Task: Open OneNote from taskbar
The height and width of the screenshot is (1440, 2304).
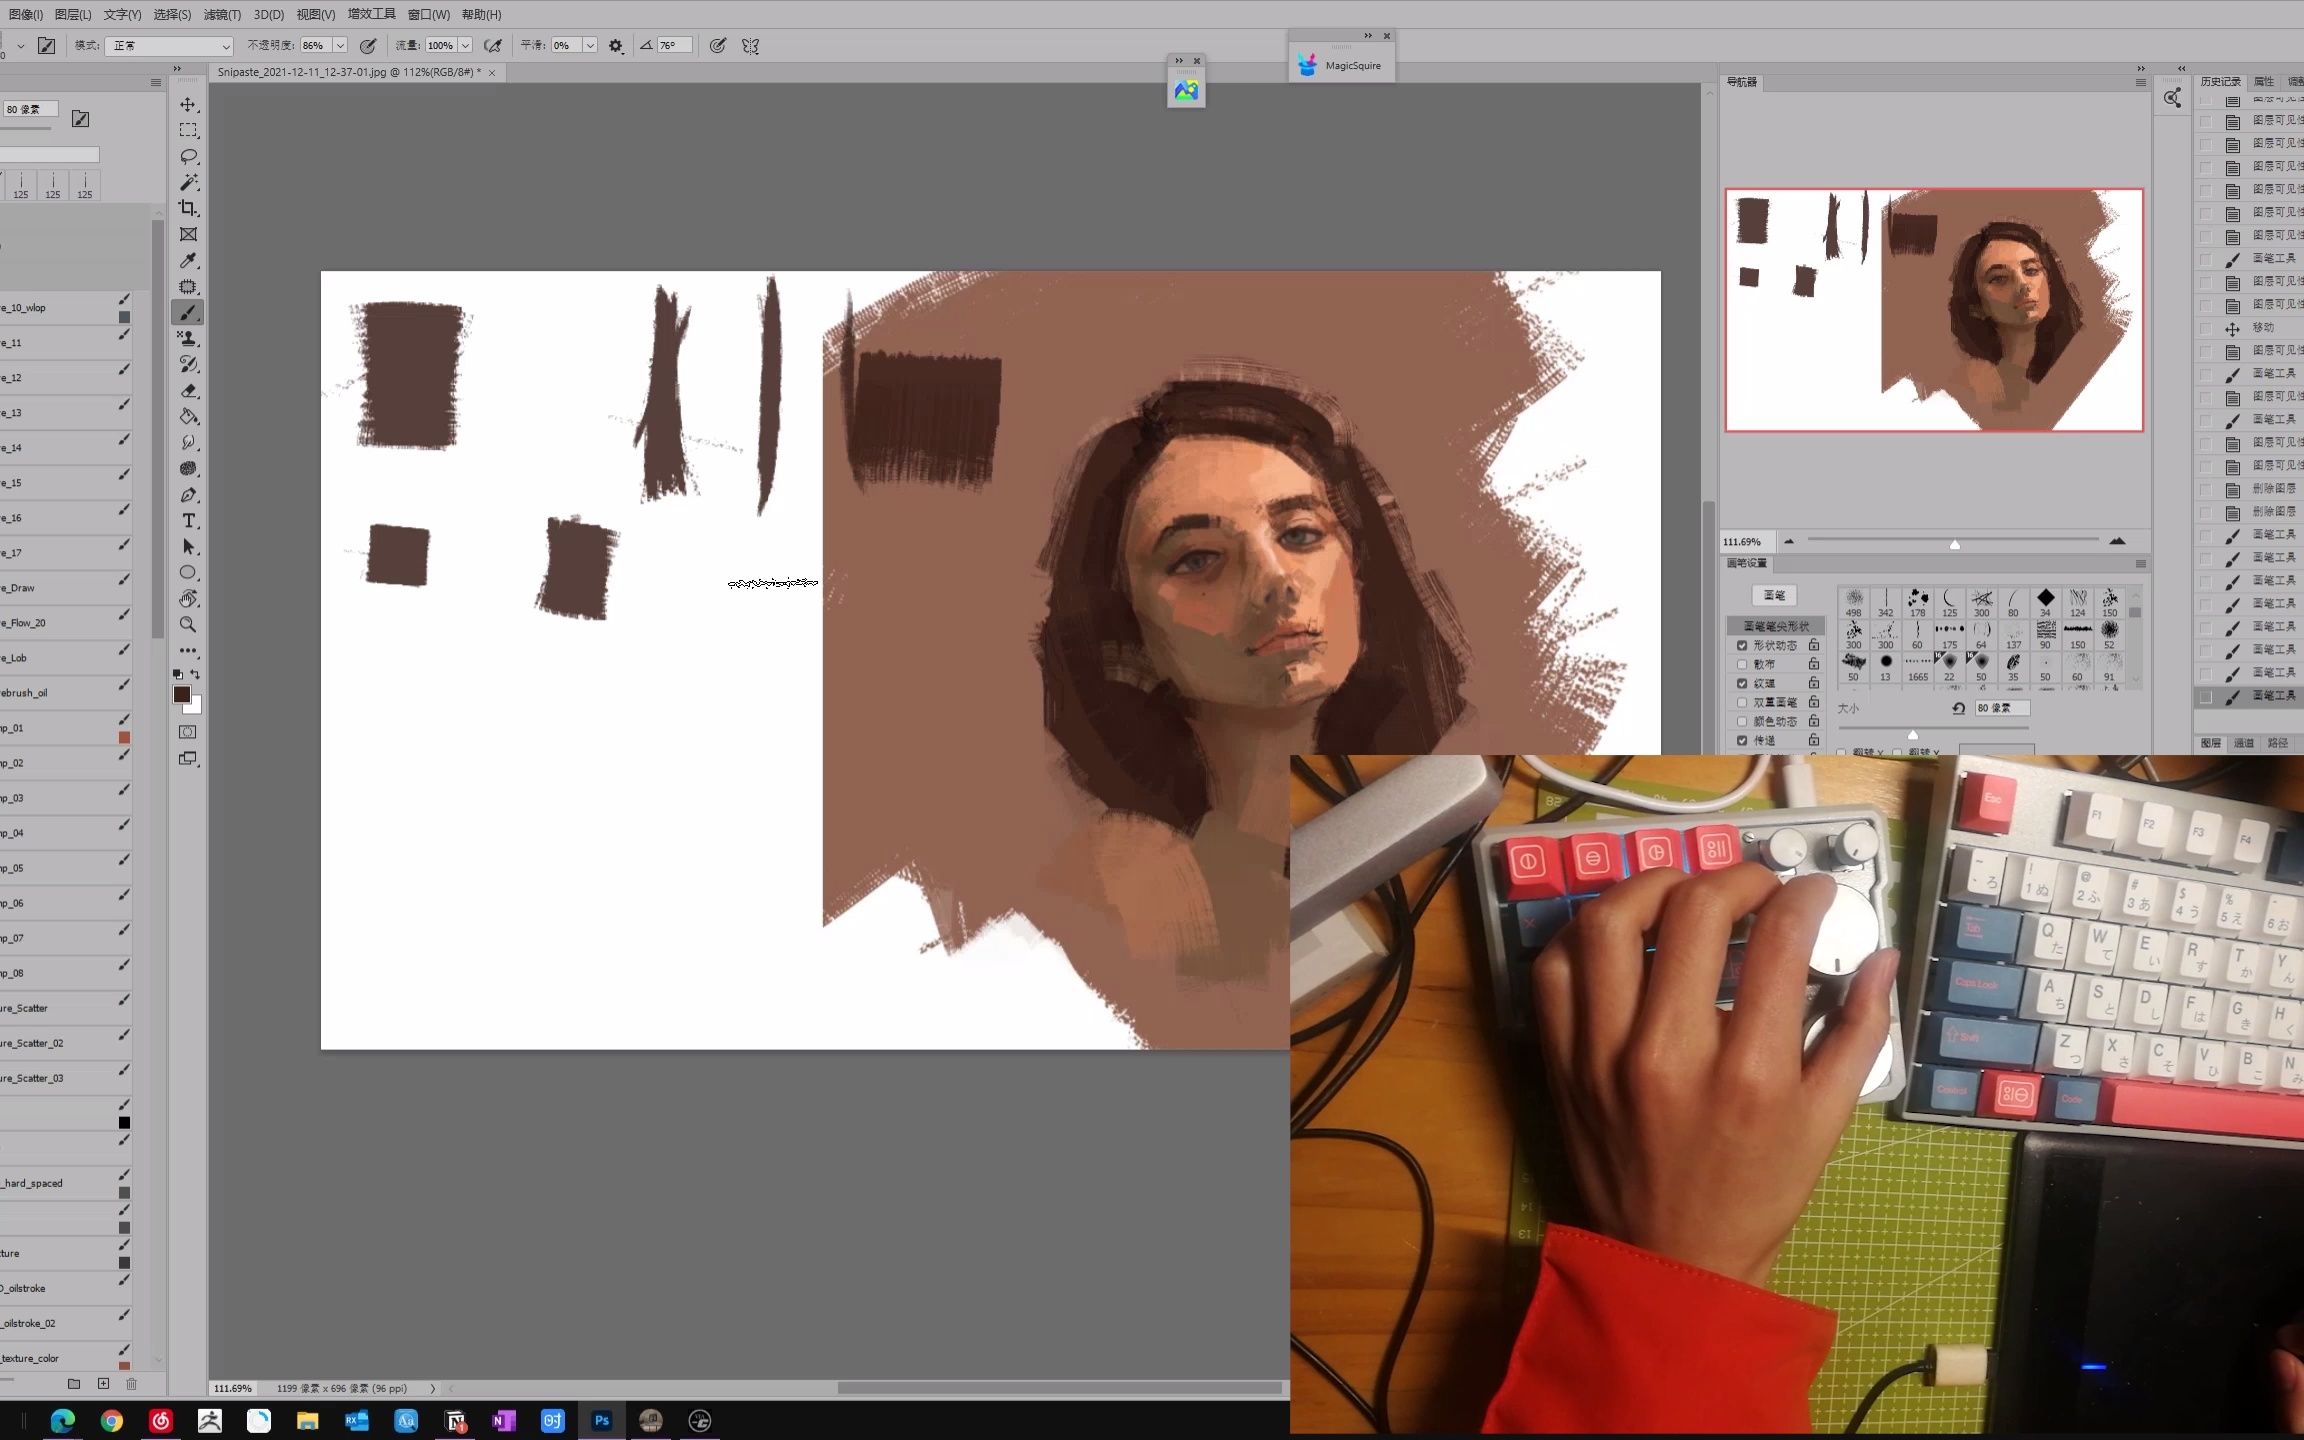Action: point(504,1420)
